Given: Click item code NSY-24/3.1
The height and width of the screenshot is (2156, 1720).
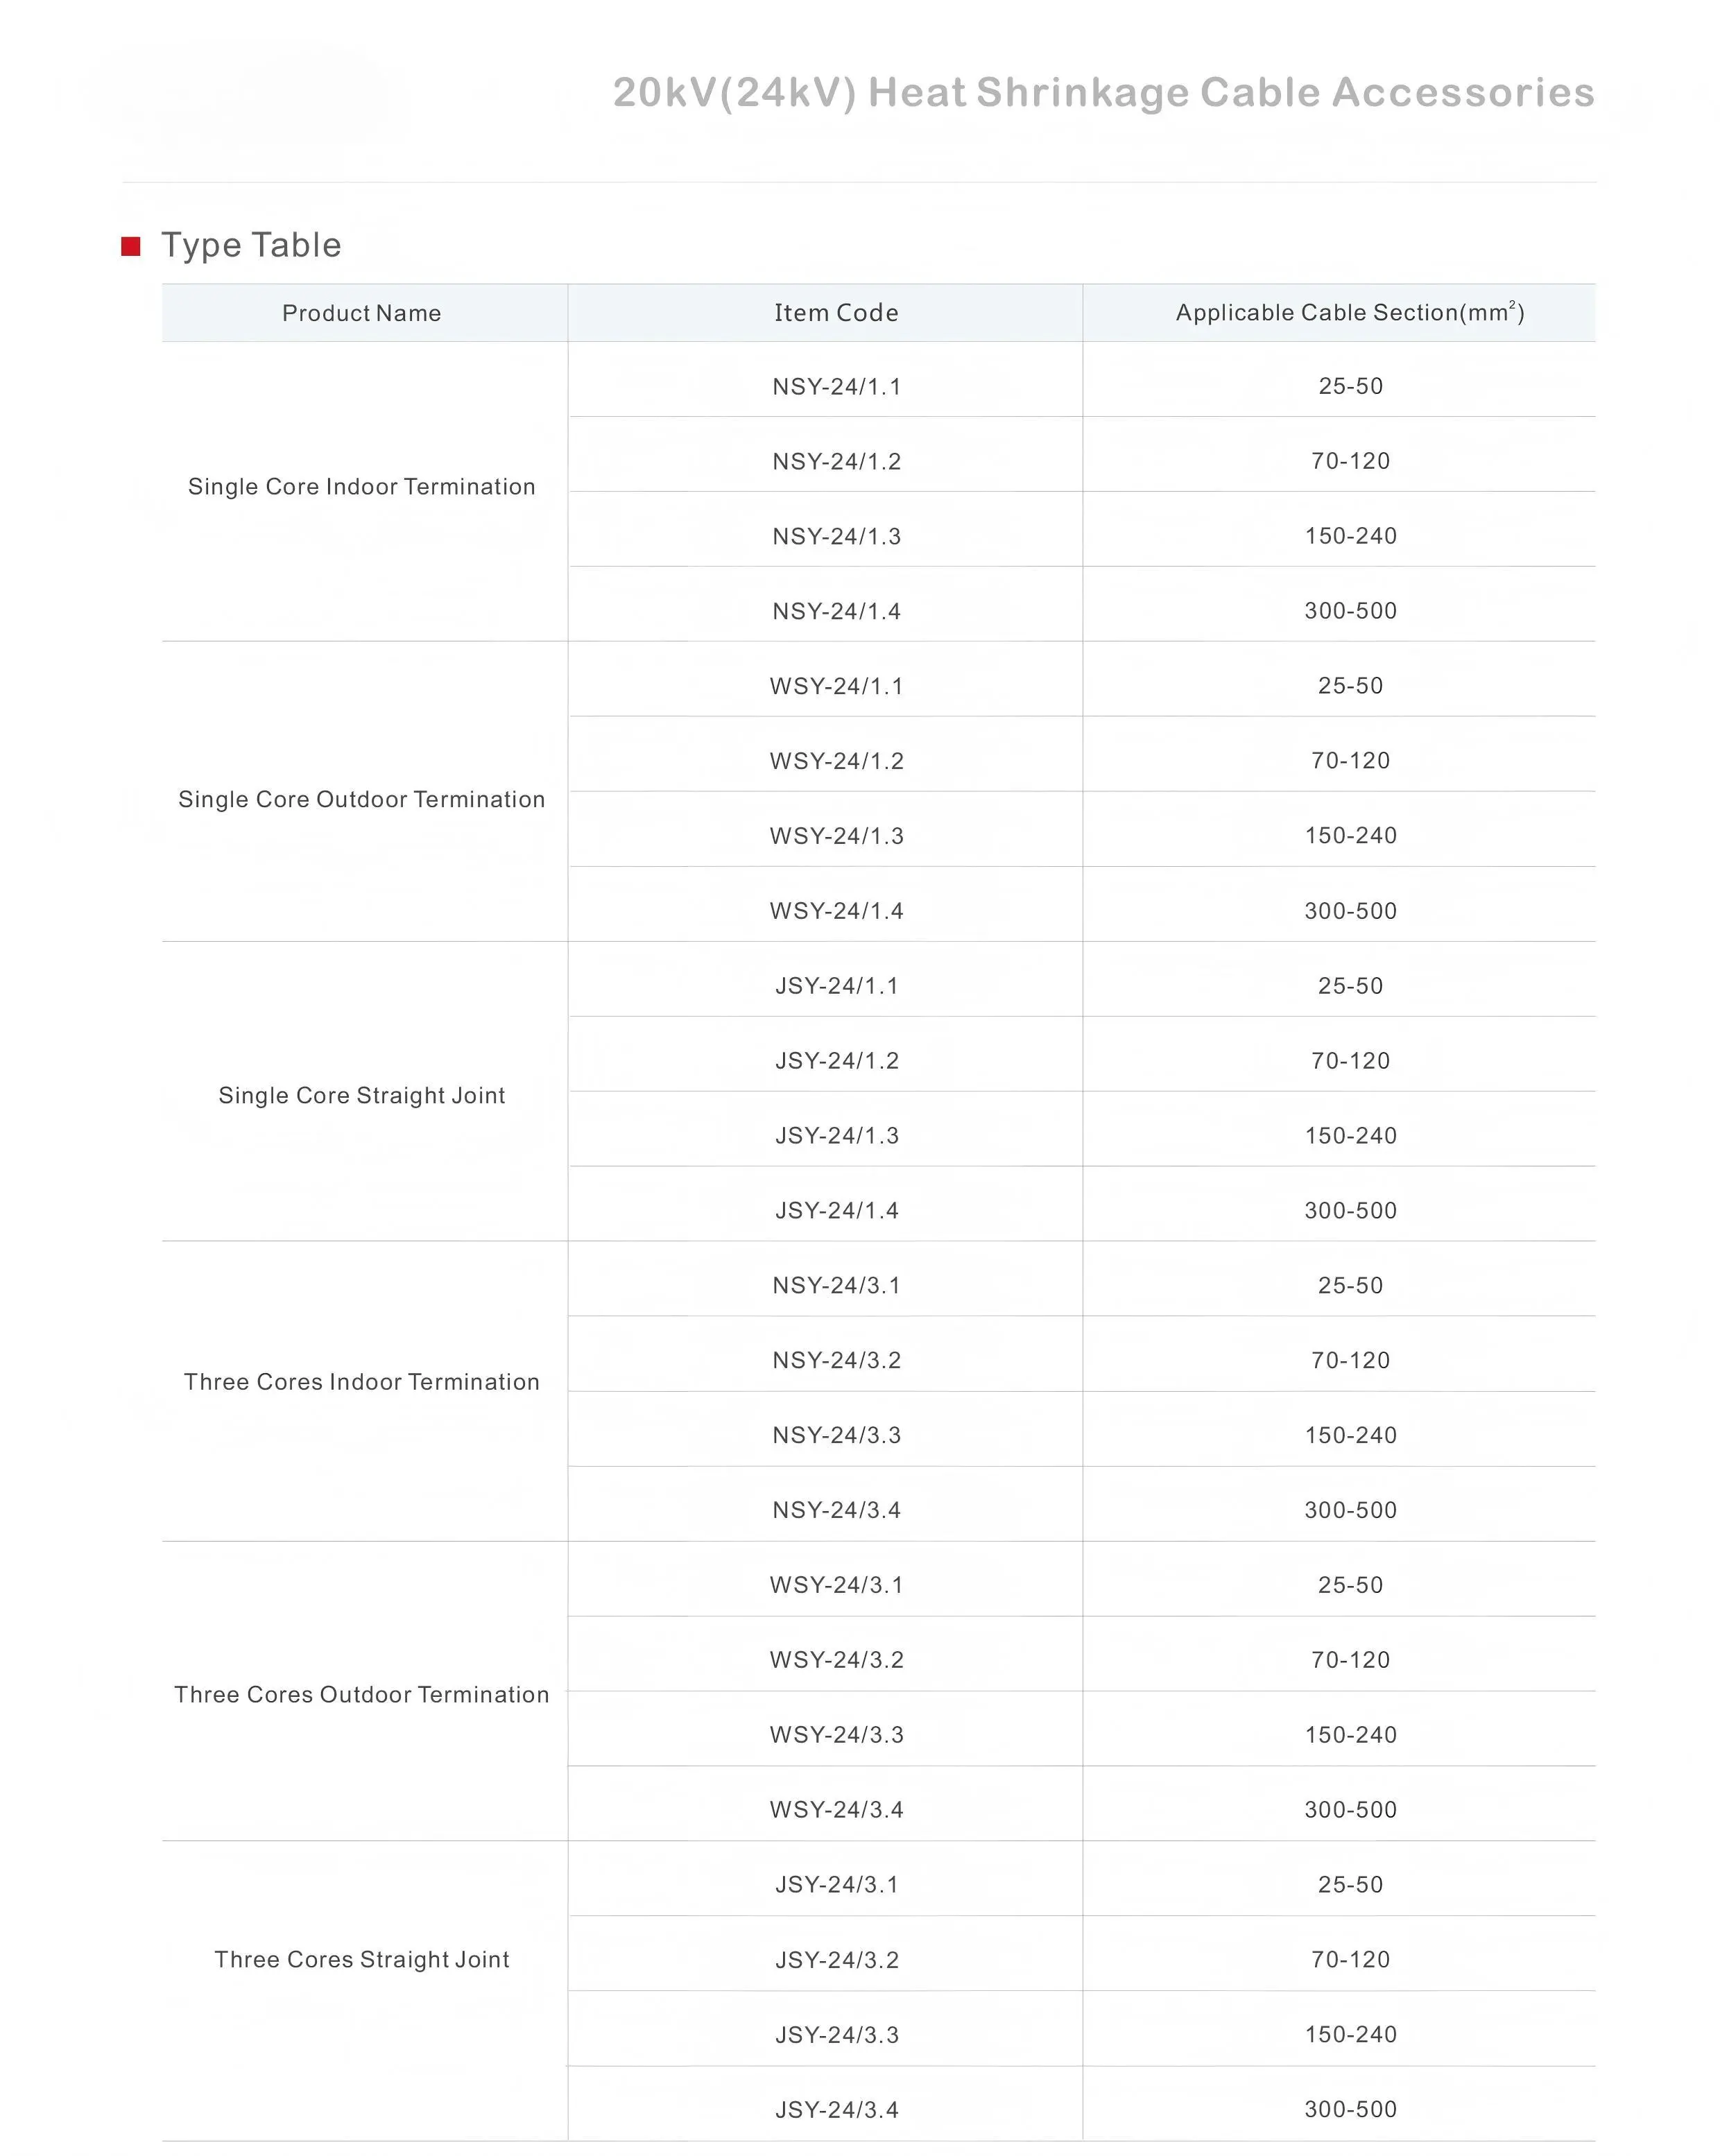Looking at the screenshot, I should (836, 1286).
